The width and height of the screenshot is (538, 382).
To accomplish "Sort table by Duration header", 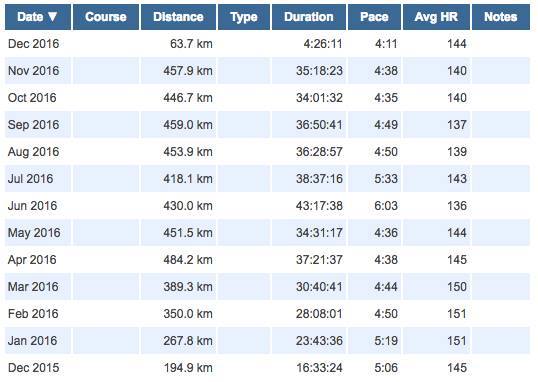I will point(309,17).
